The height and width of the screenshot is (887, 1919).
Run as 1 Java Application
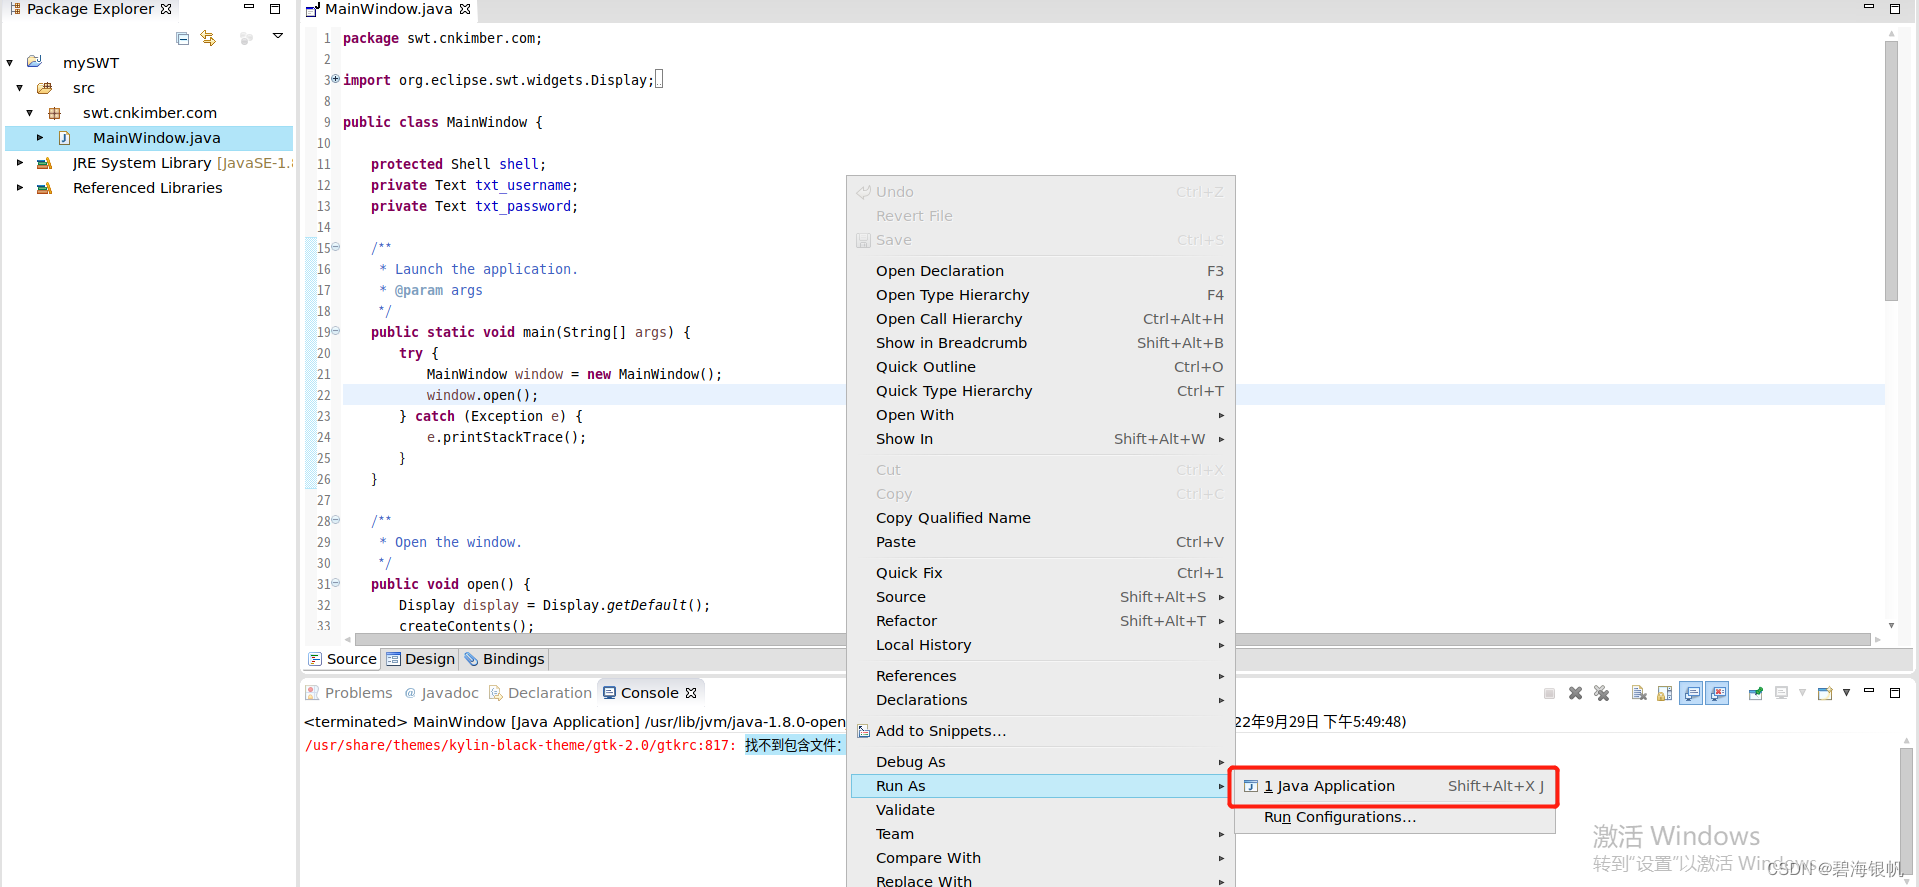pos(1394,786)
